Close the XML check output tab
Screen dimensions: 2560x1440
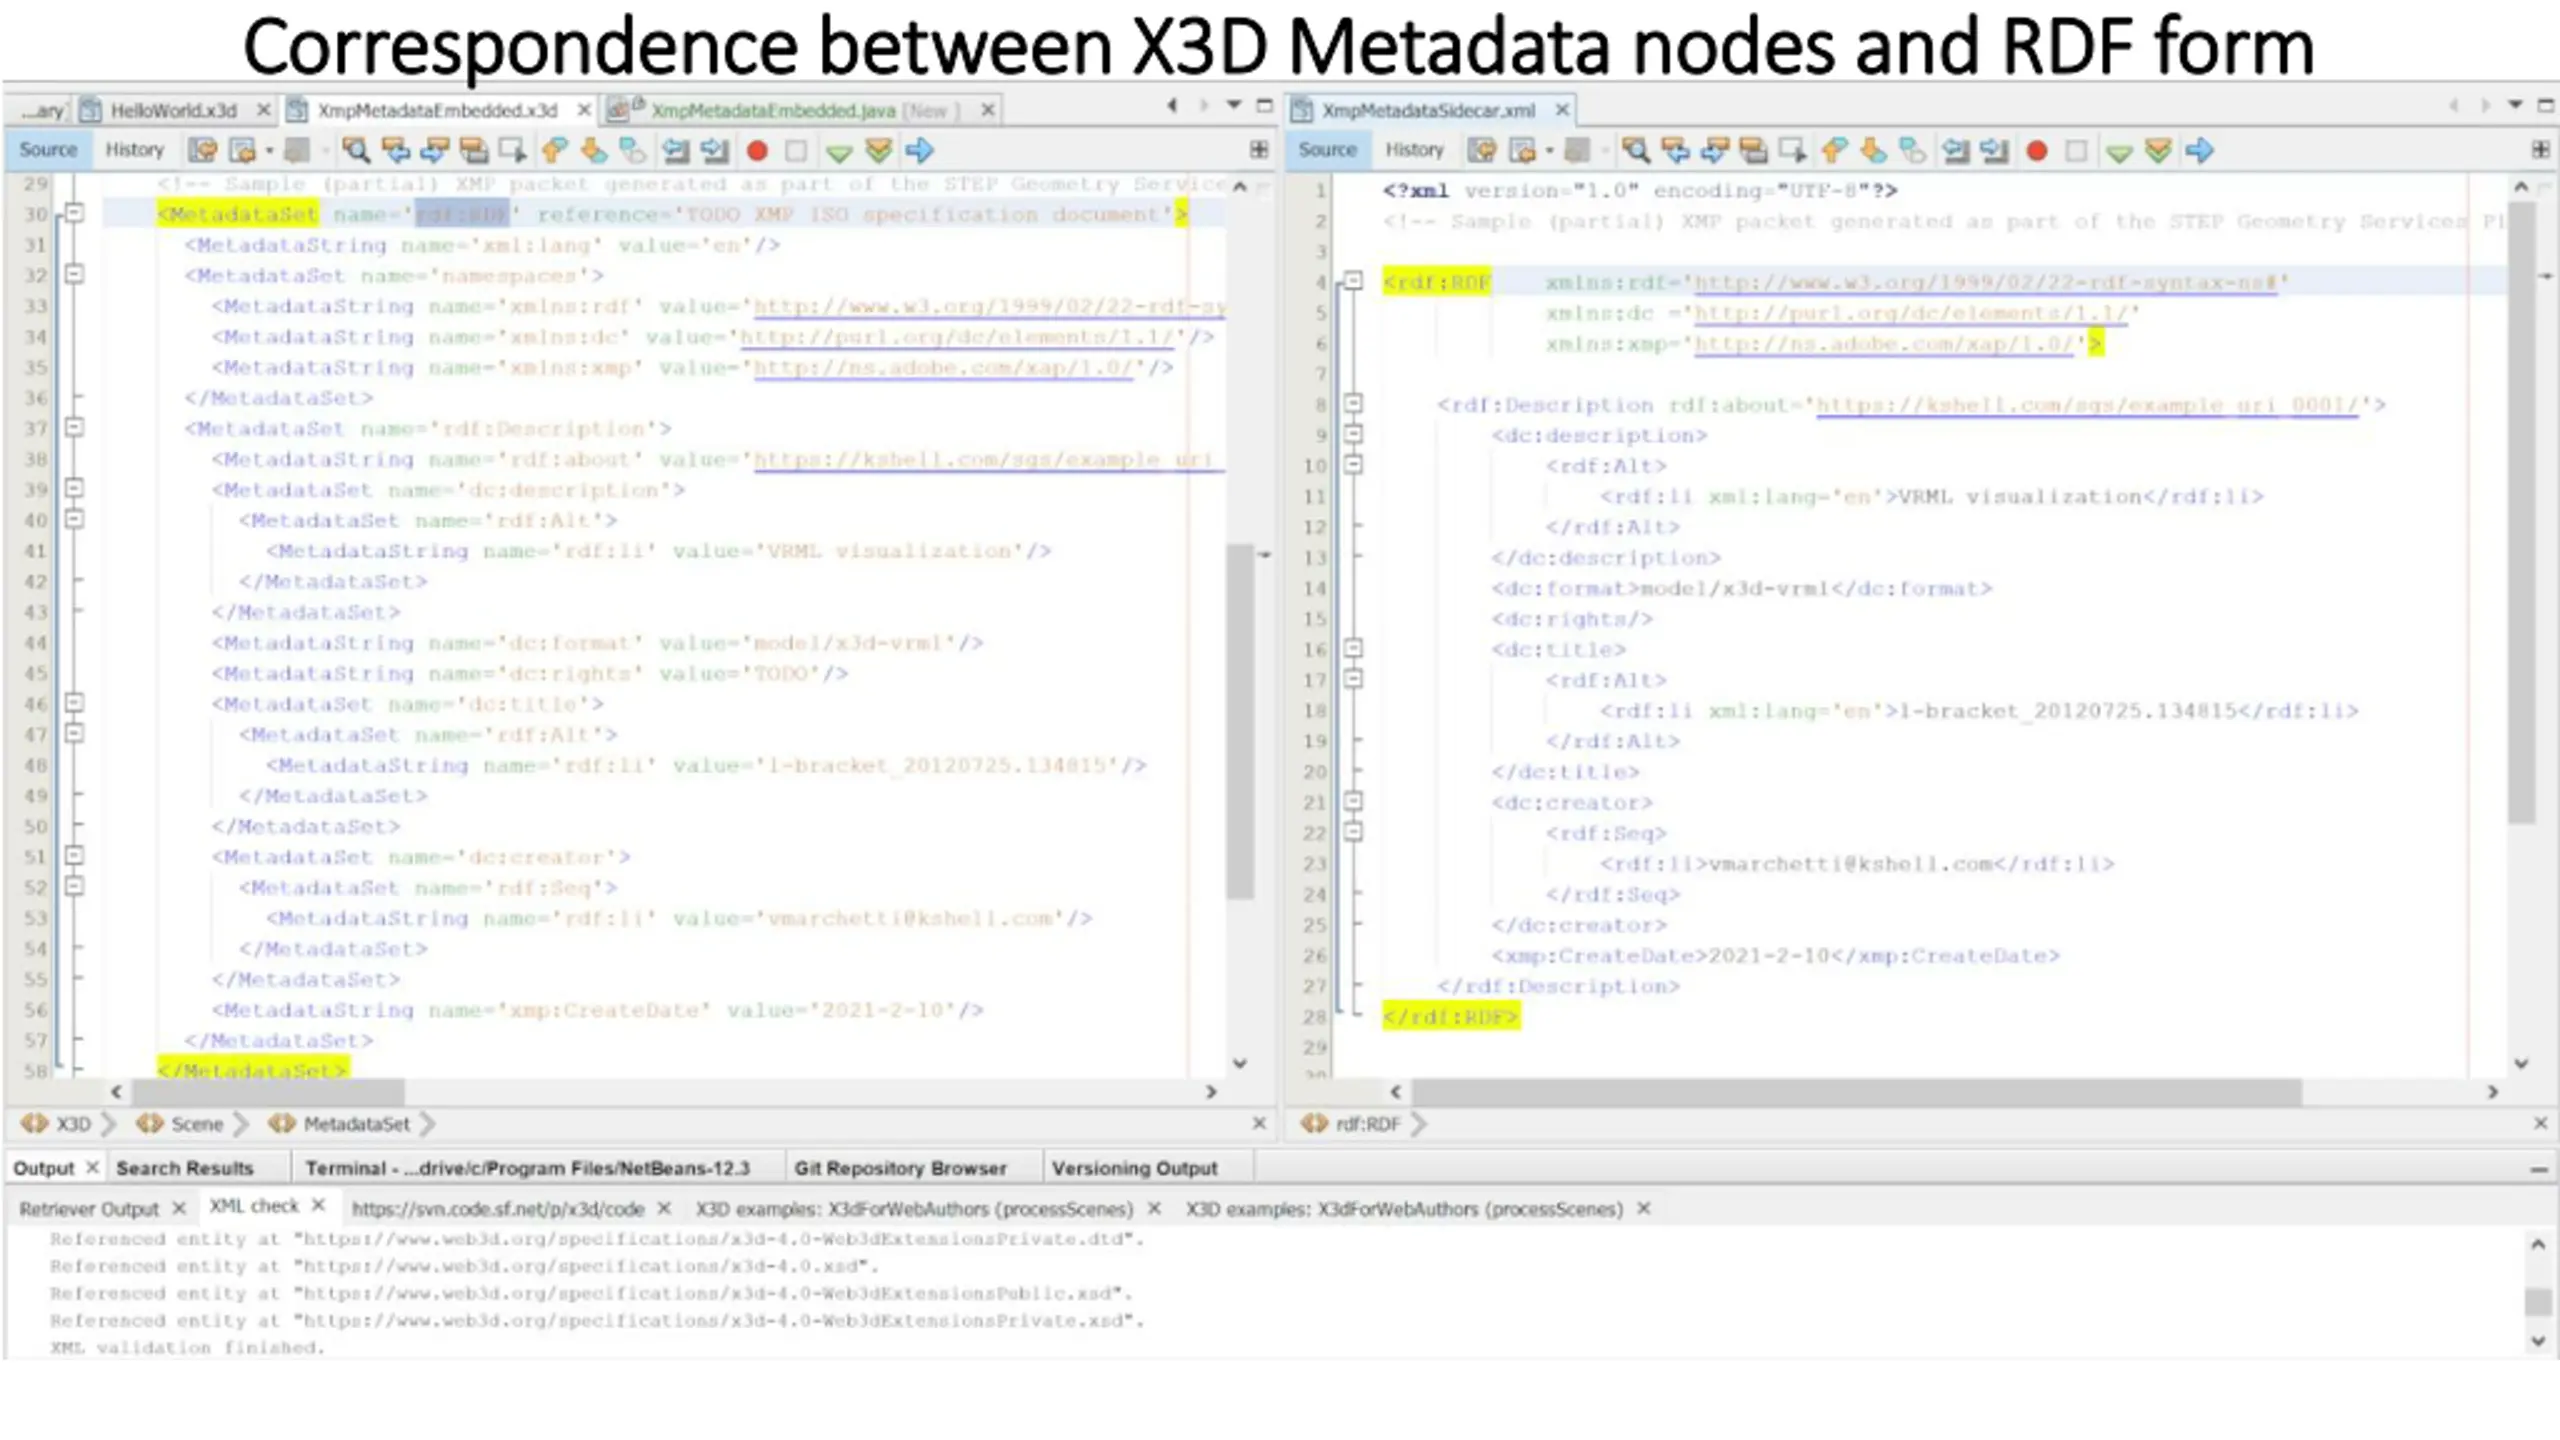pos(318,1205)
